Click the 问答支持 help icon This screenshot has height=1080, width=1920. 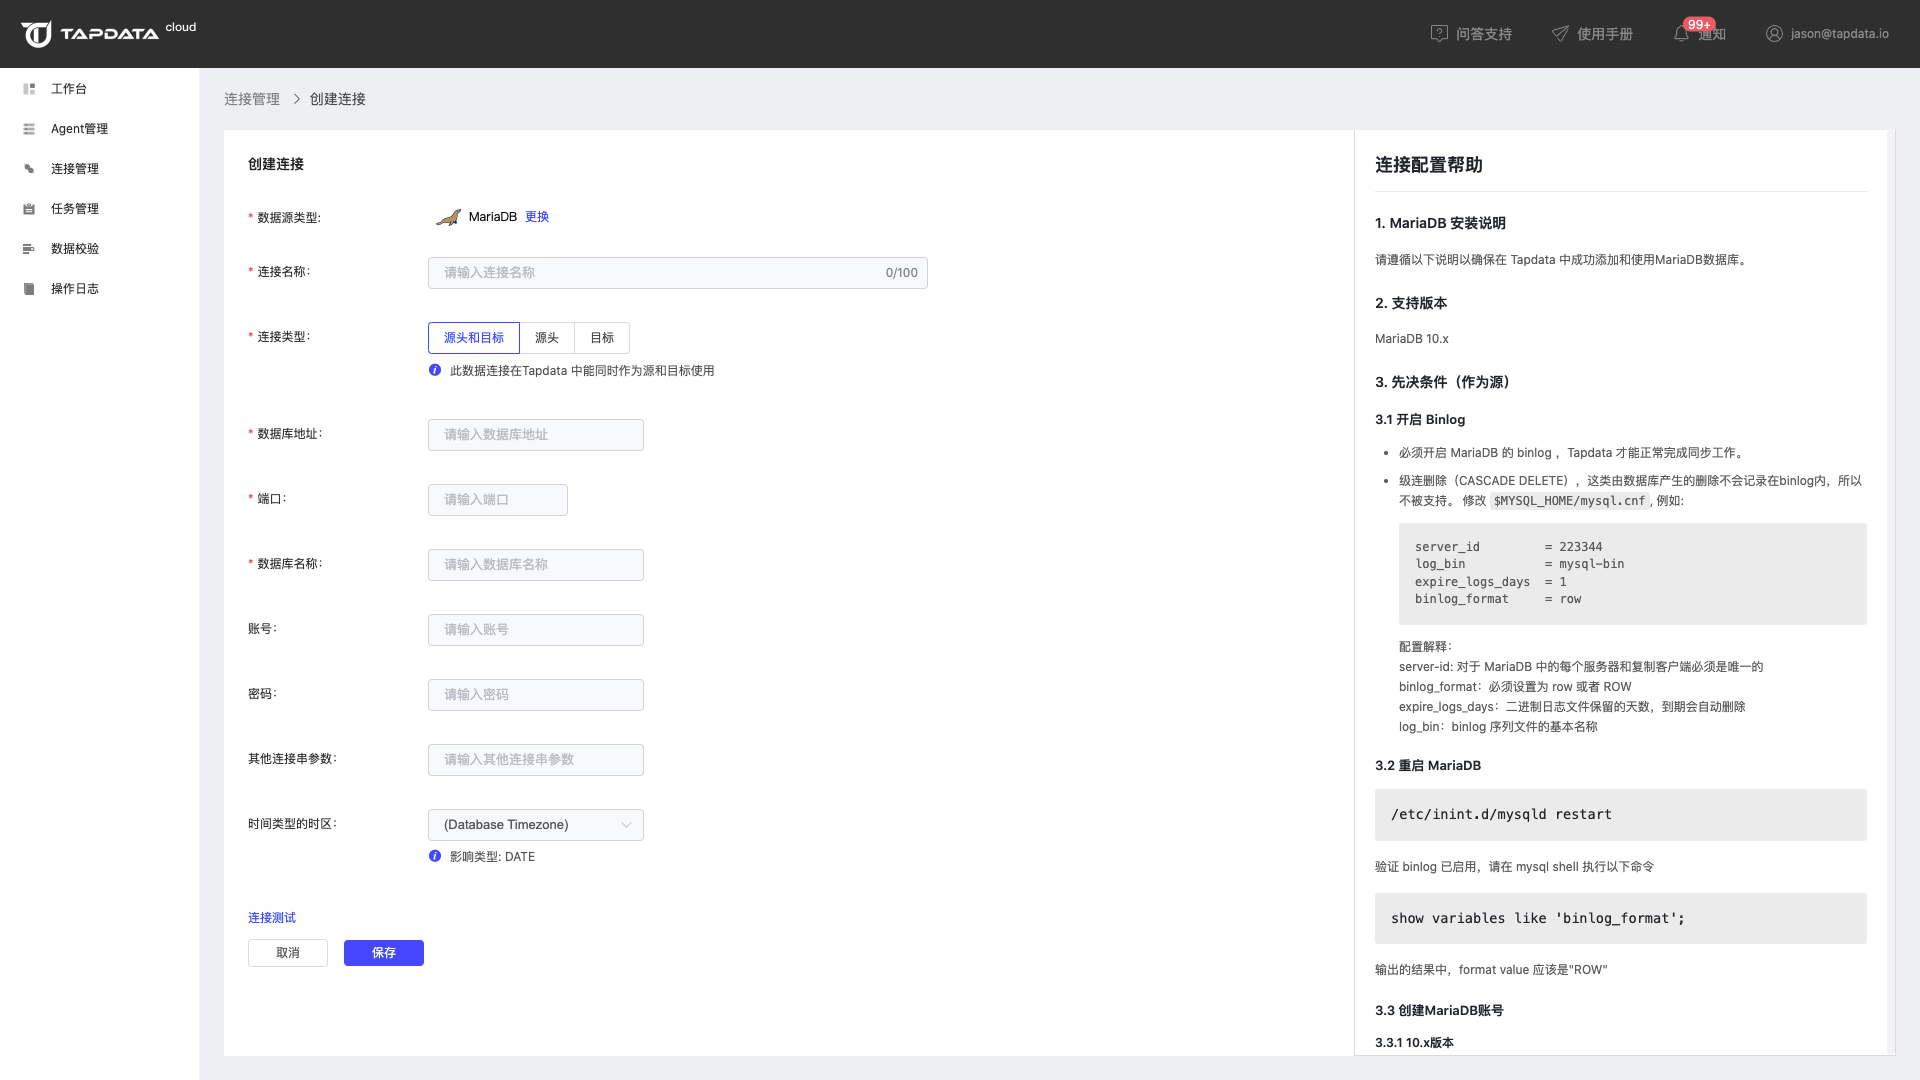tap(1439, 34)
